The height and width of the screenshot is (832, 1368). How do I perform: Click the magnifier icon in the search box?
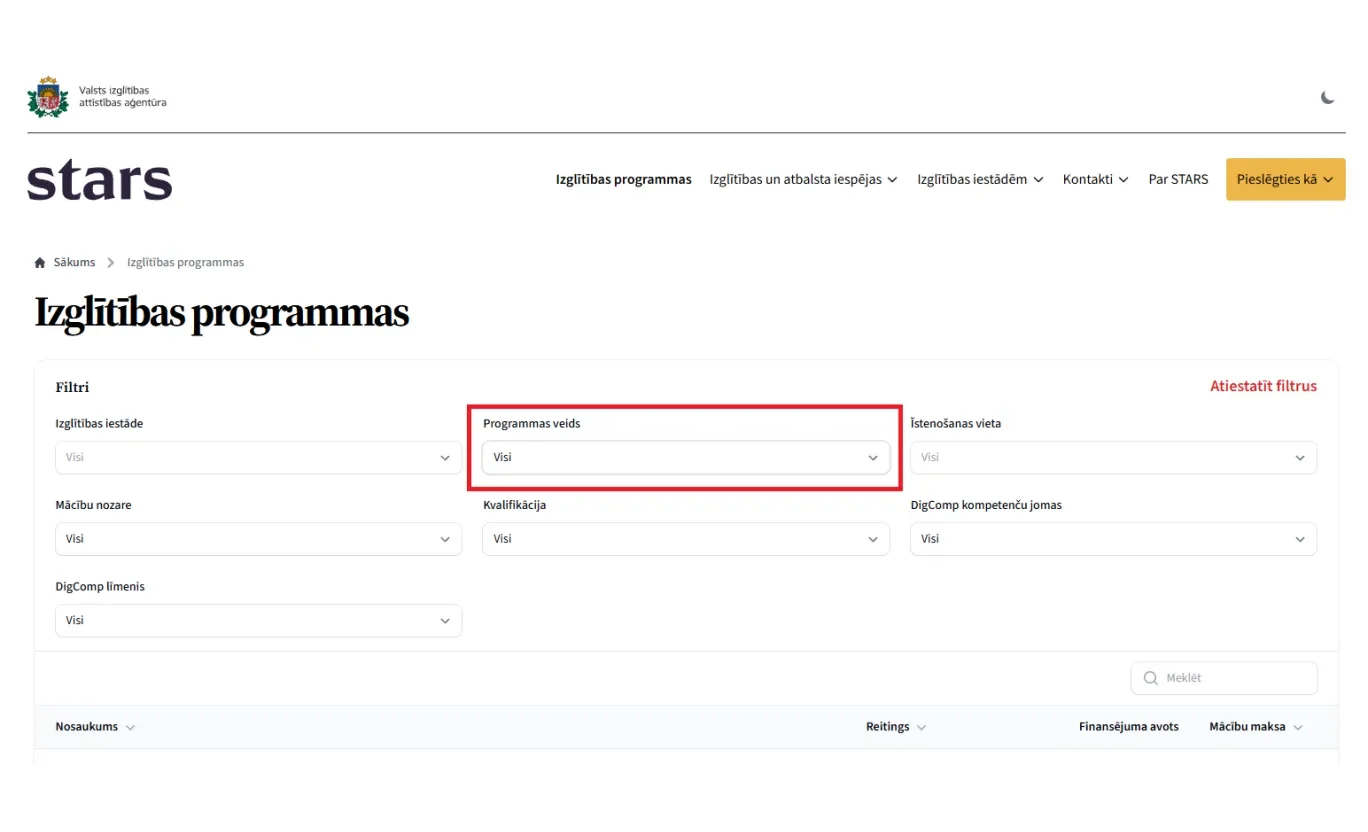1149,677
